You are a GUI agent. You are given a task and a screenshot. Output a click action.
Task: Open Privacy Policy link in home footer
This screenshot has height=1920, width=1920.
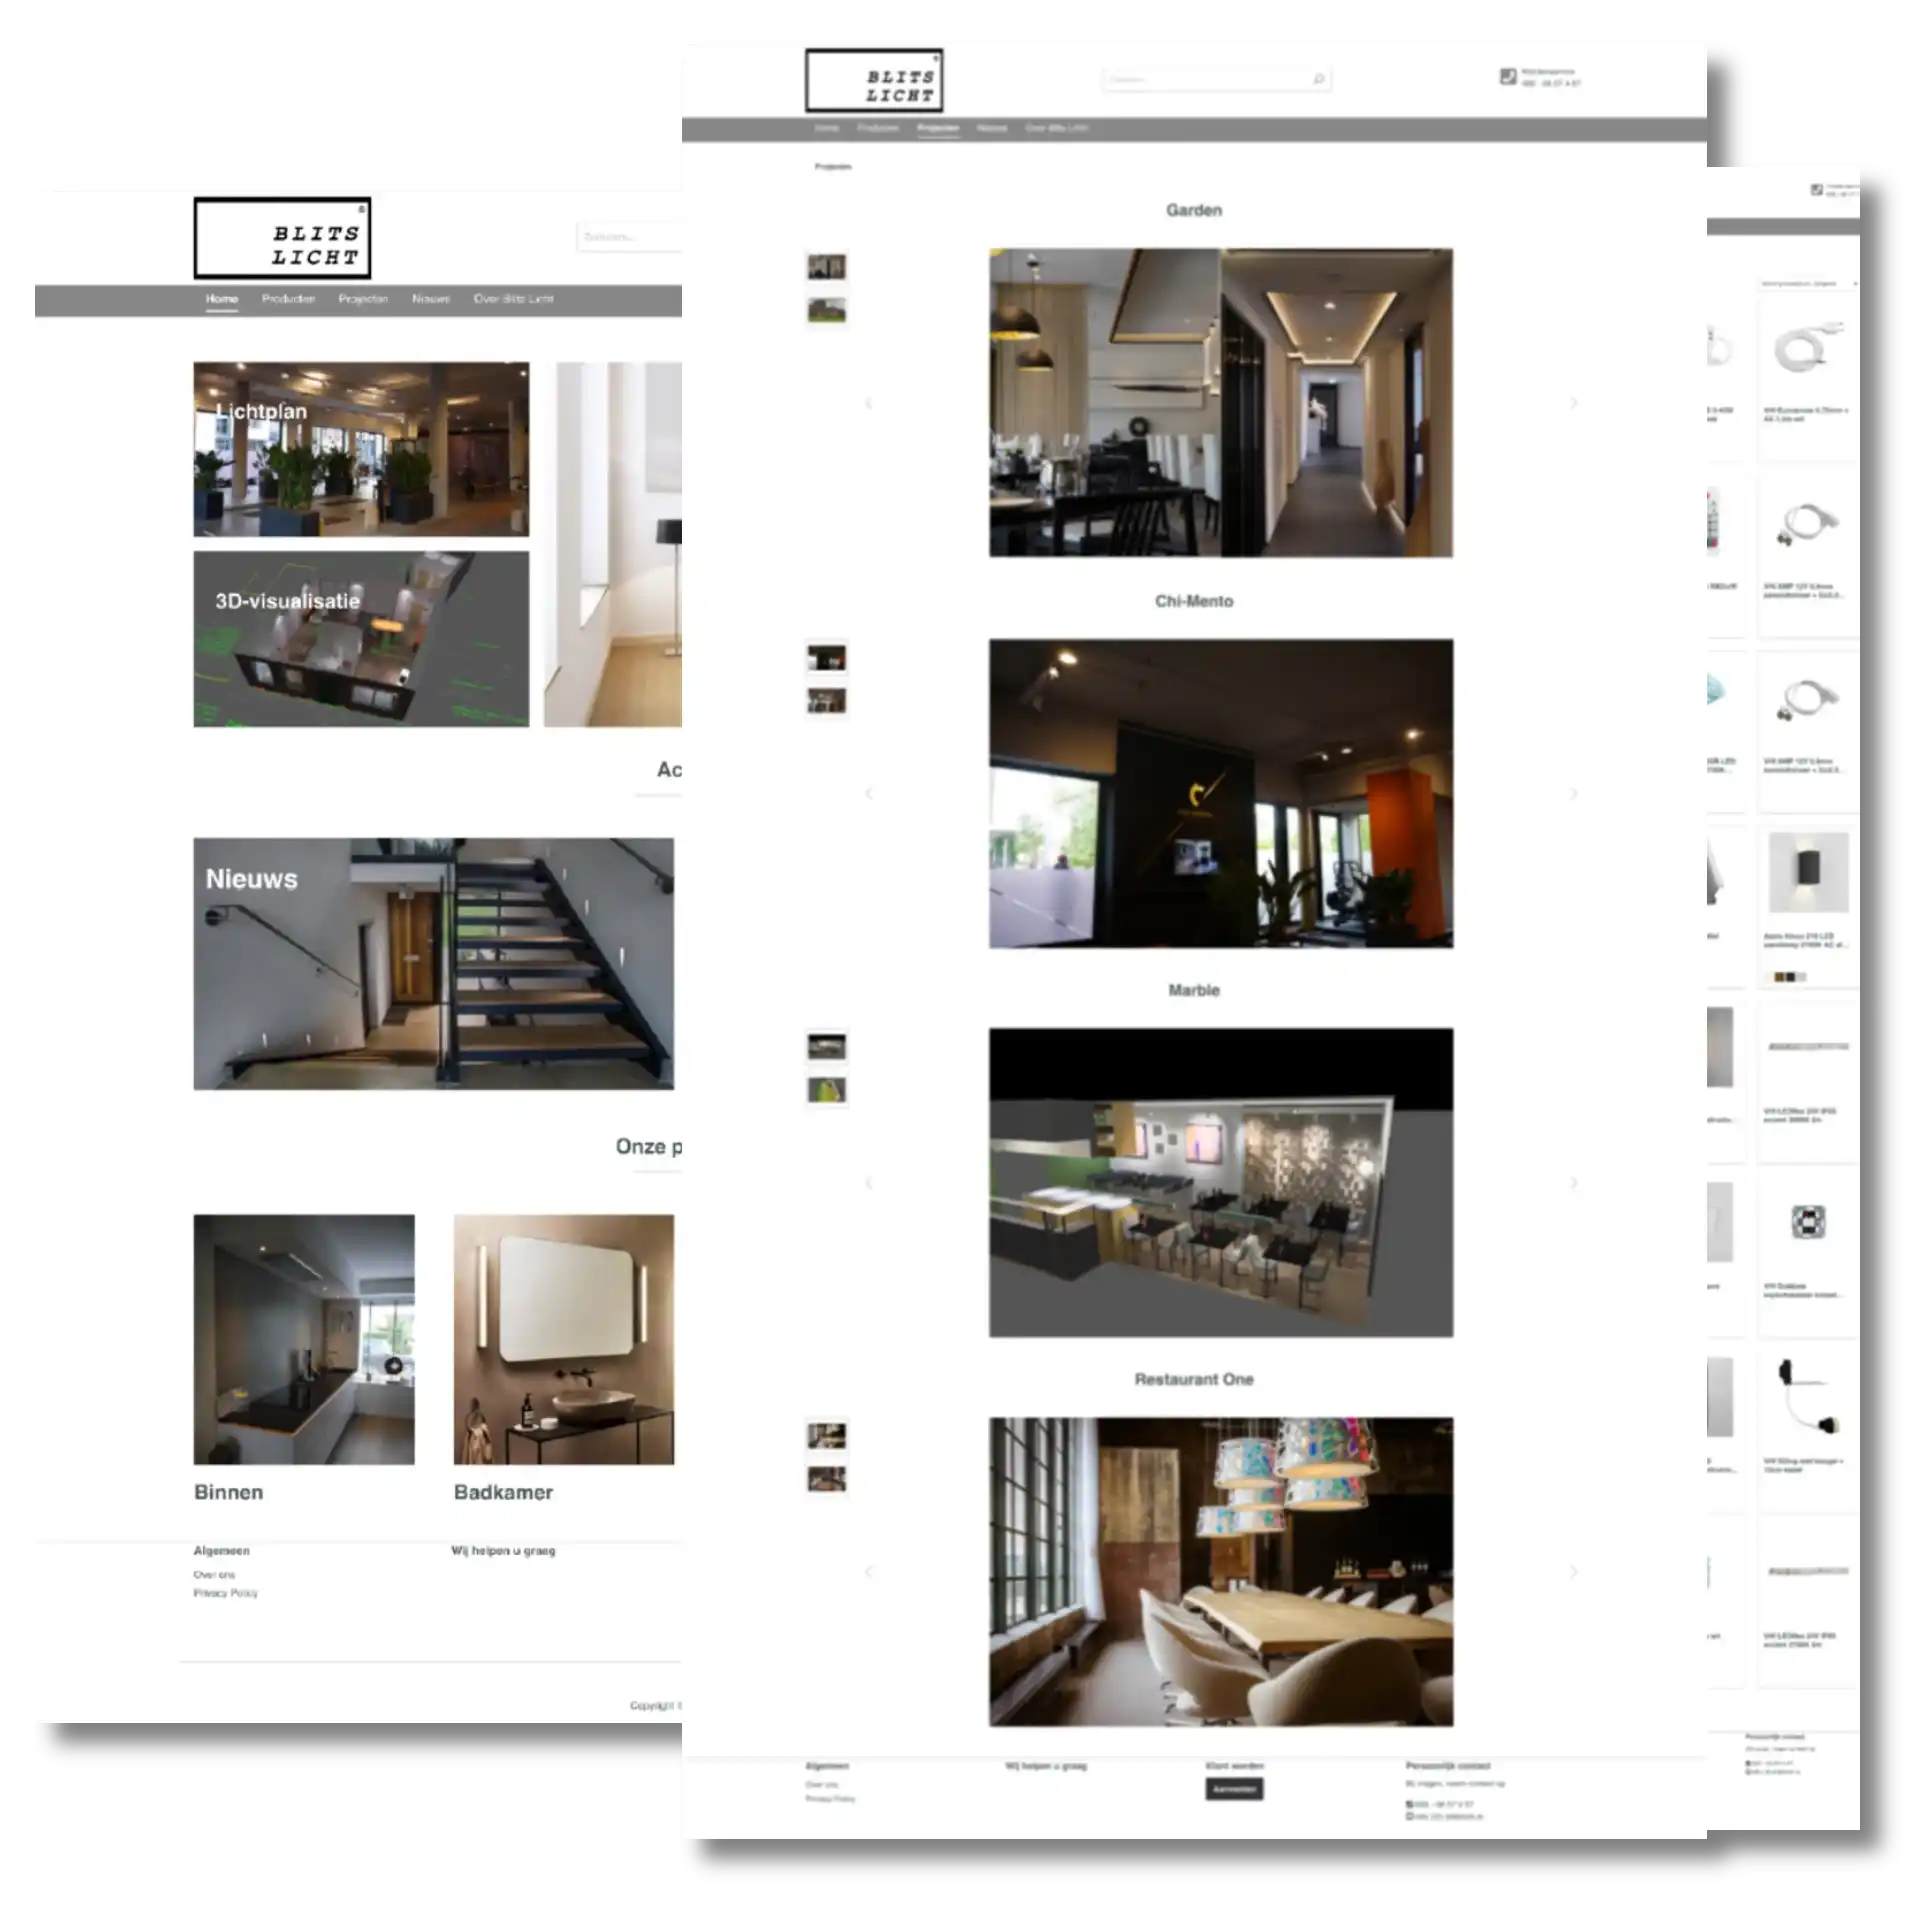click(226, 1593)
